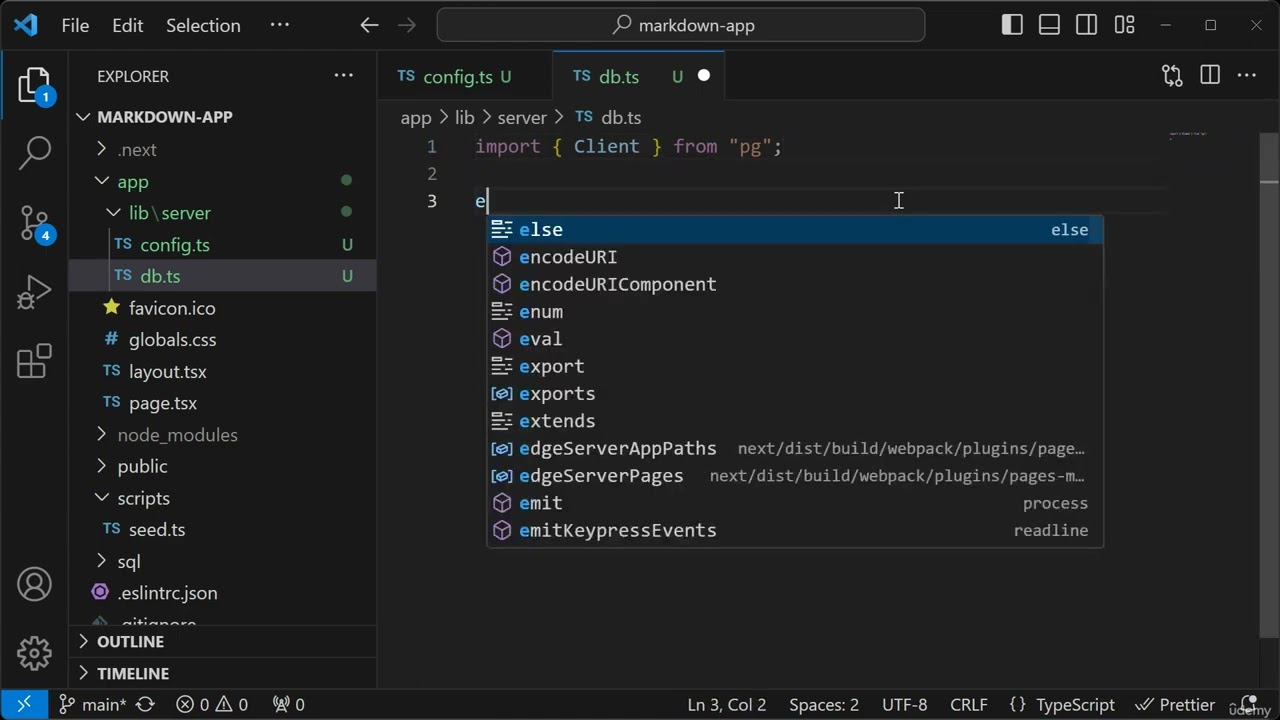Open Source Control view with 4 badge
The width and height of the screenshot is (1280, 720).
34,224
